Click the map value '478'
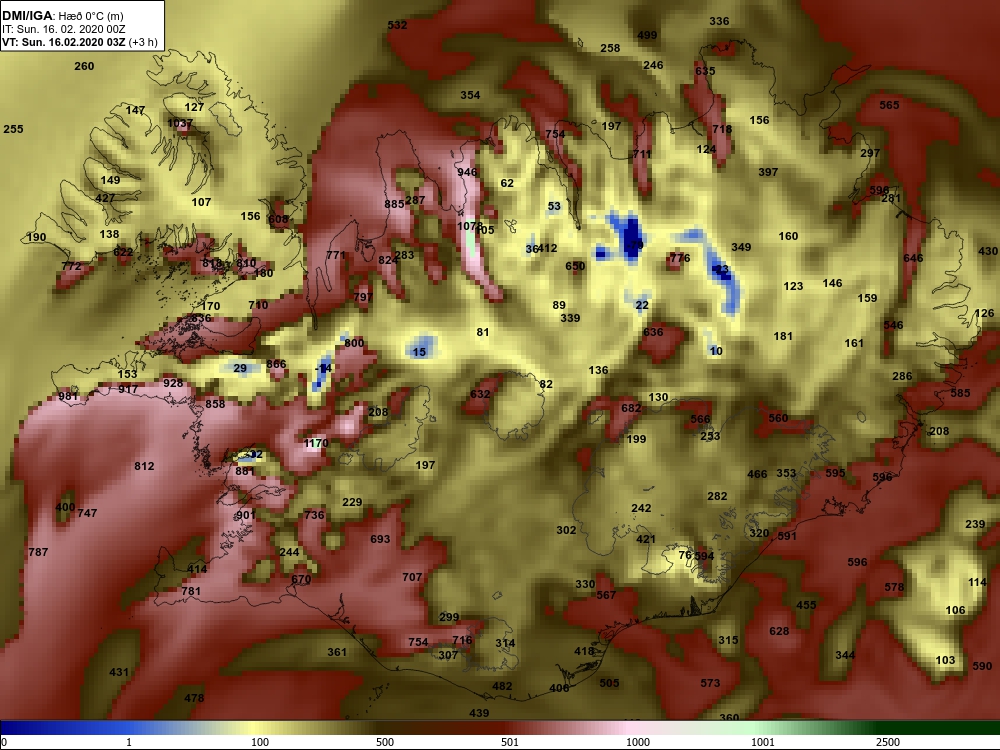1000x750 pixels. point(195,698)
